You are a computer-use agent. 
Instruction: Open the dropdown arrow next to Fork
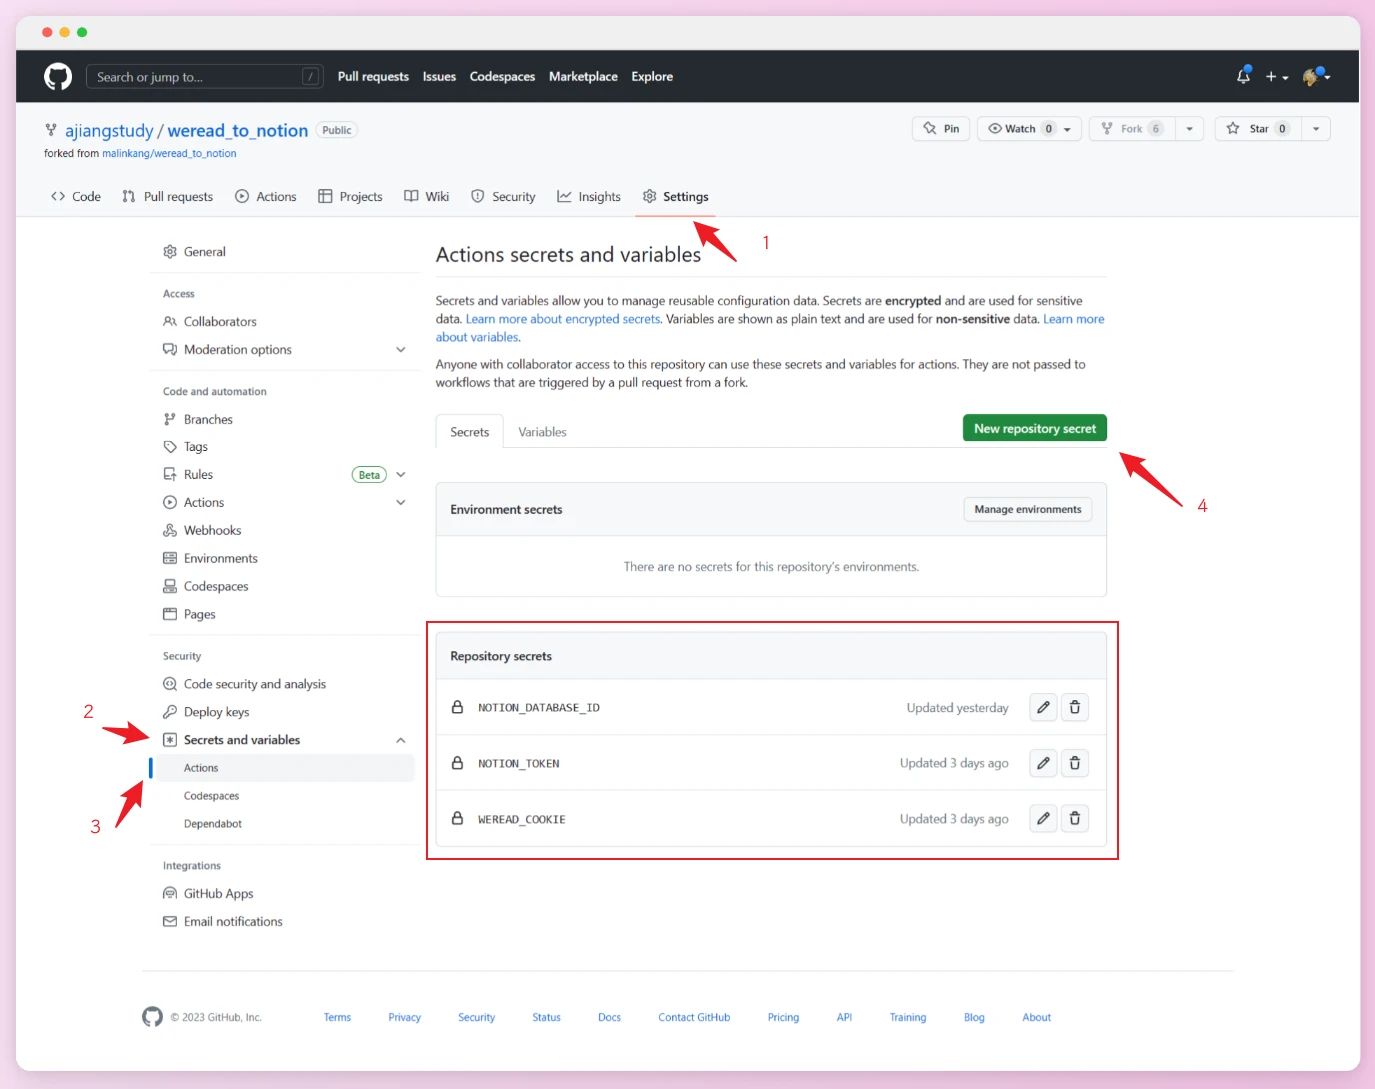tap(1189, 129)
